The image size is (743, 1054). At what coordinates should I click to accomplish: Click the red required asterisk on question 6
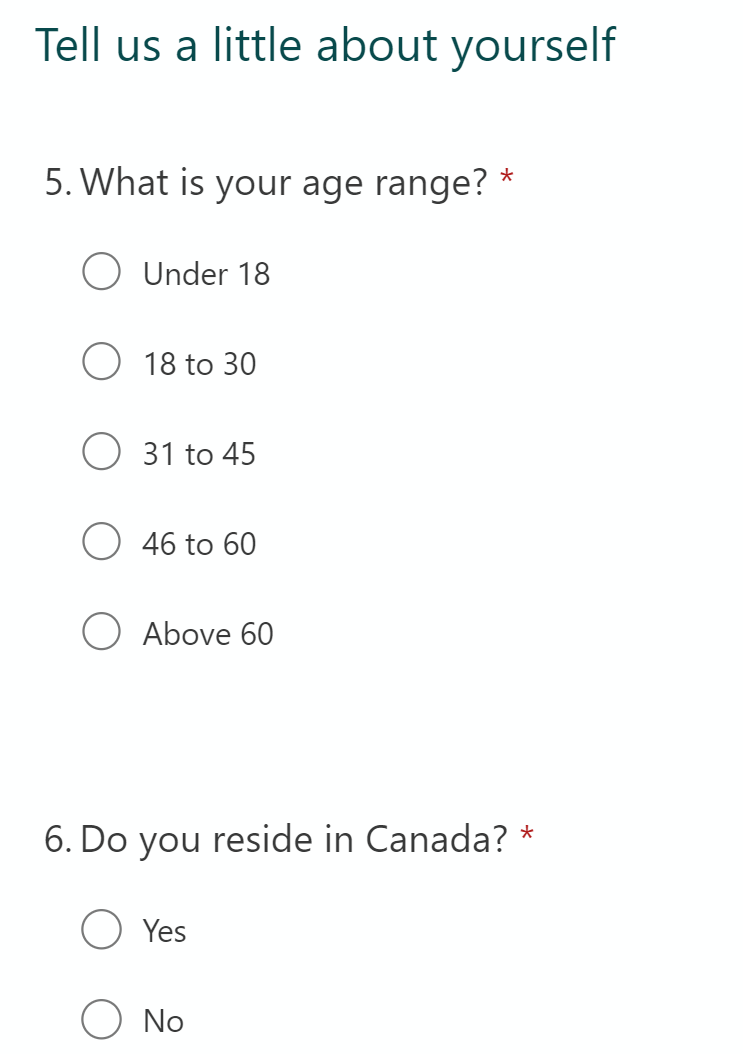(x=527, y=835)
